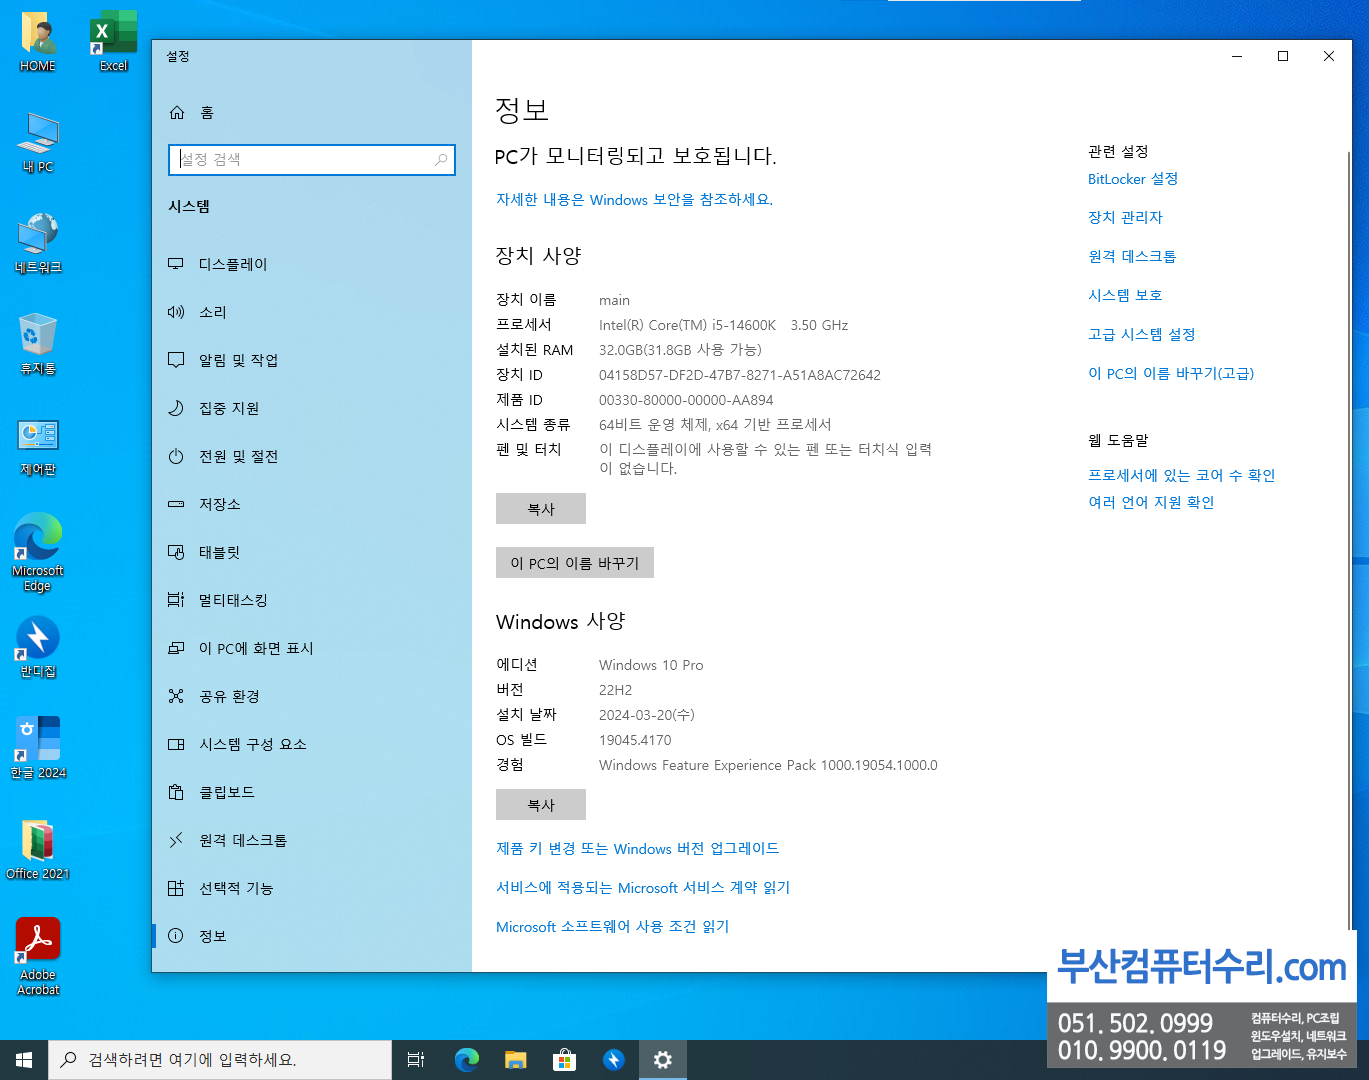The height and width of the screenshot is (1080, 1369).
Task: Click the magnifier icon in 설정 검색 box
Action: pyautogui.click(x=441, y=160)
